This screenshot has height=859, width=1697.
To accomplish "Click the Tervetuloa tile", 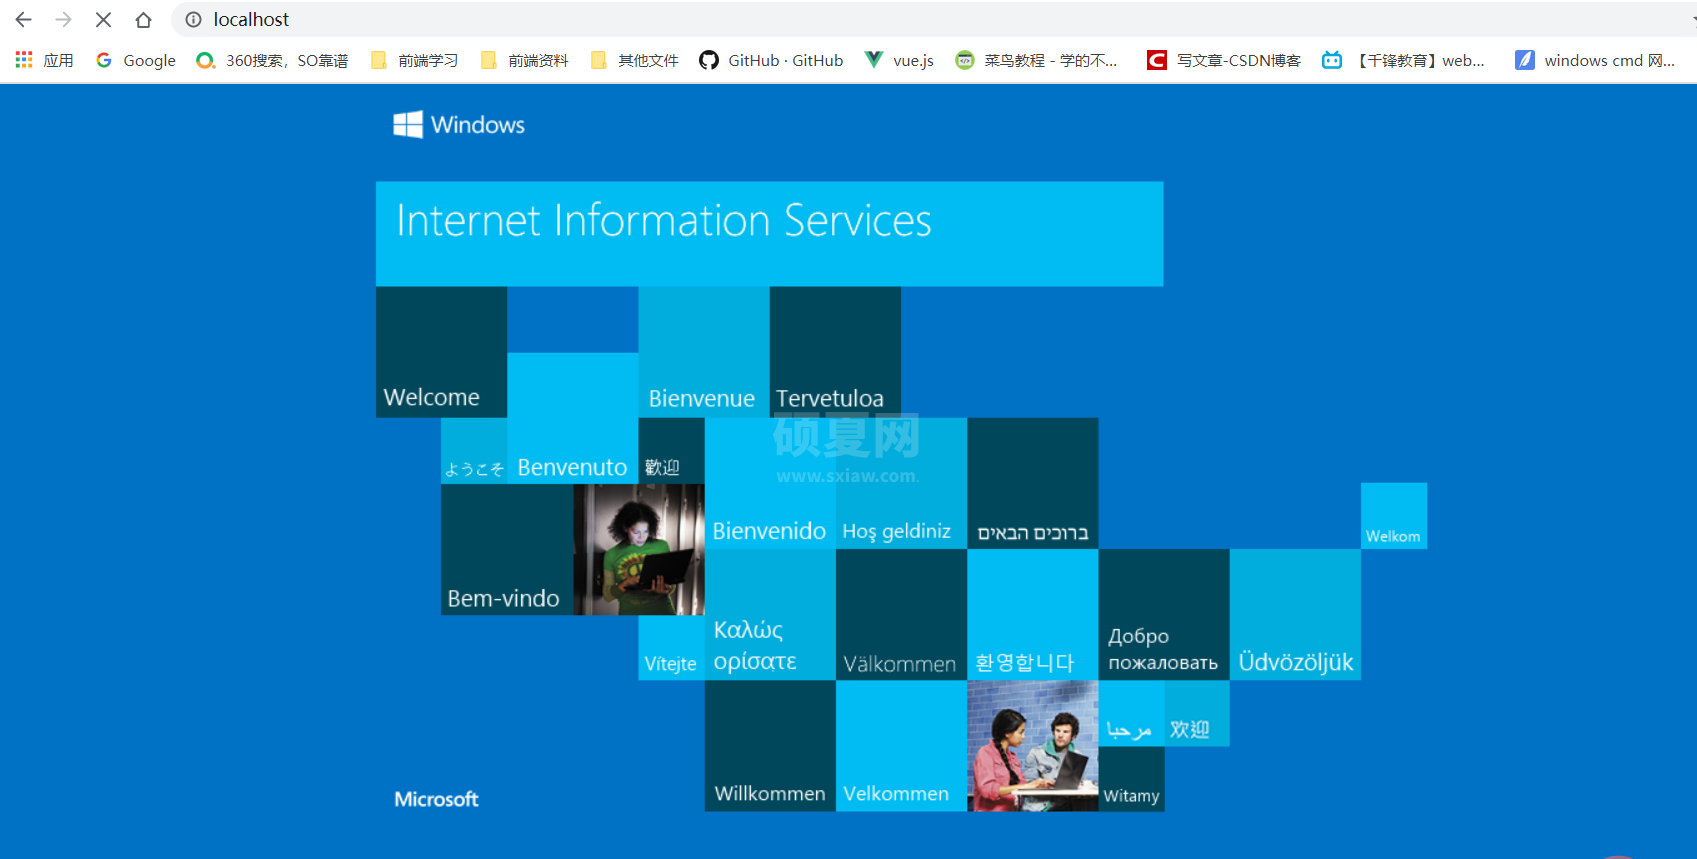I will click(835, 352).
